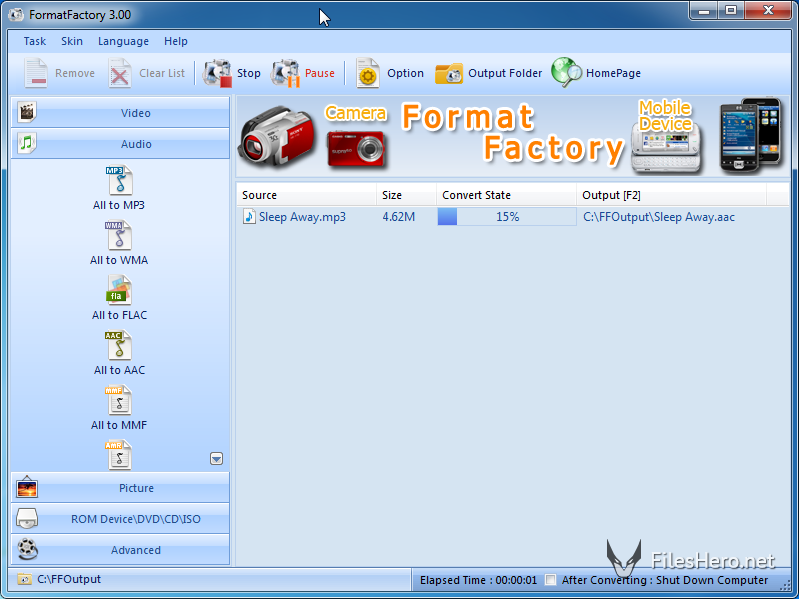
Task: Click the 15% conversion progress bar
Action: 506,217
